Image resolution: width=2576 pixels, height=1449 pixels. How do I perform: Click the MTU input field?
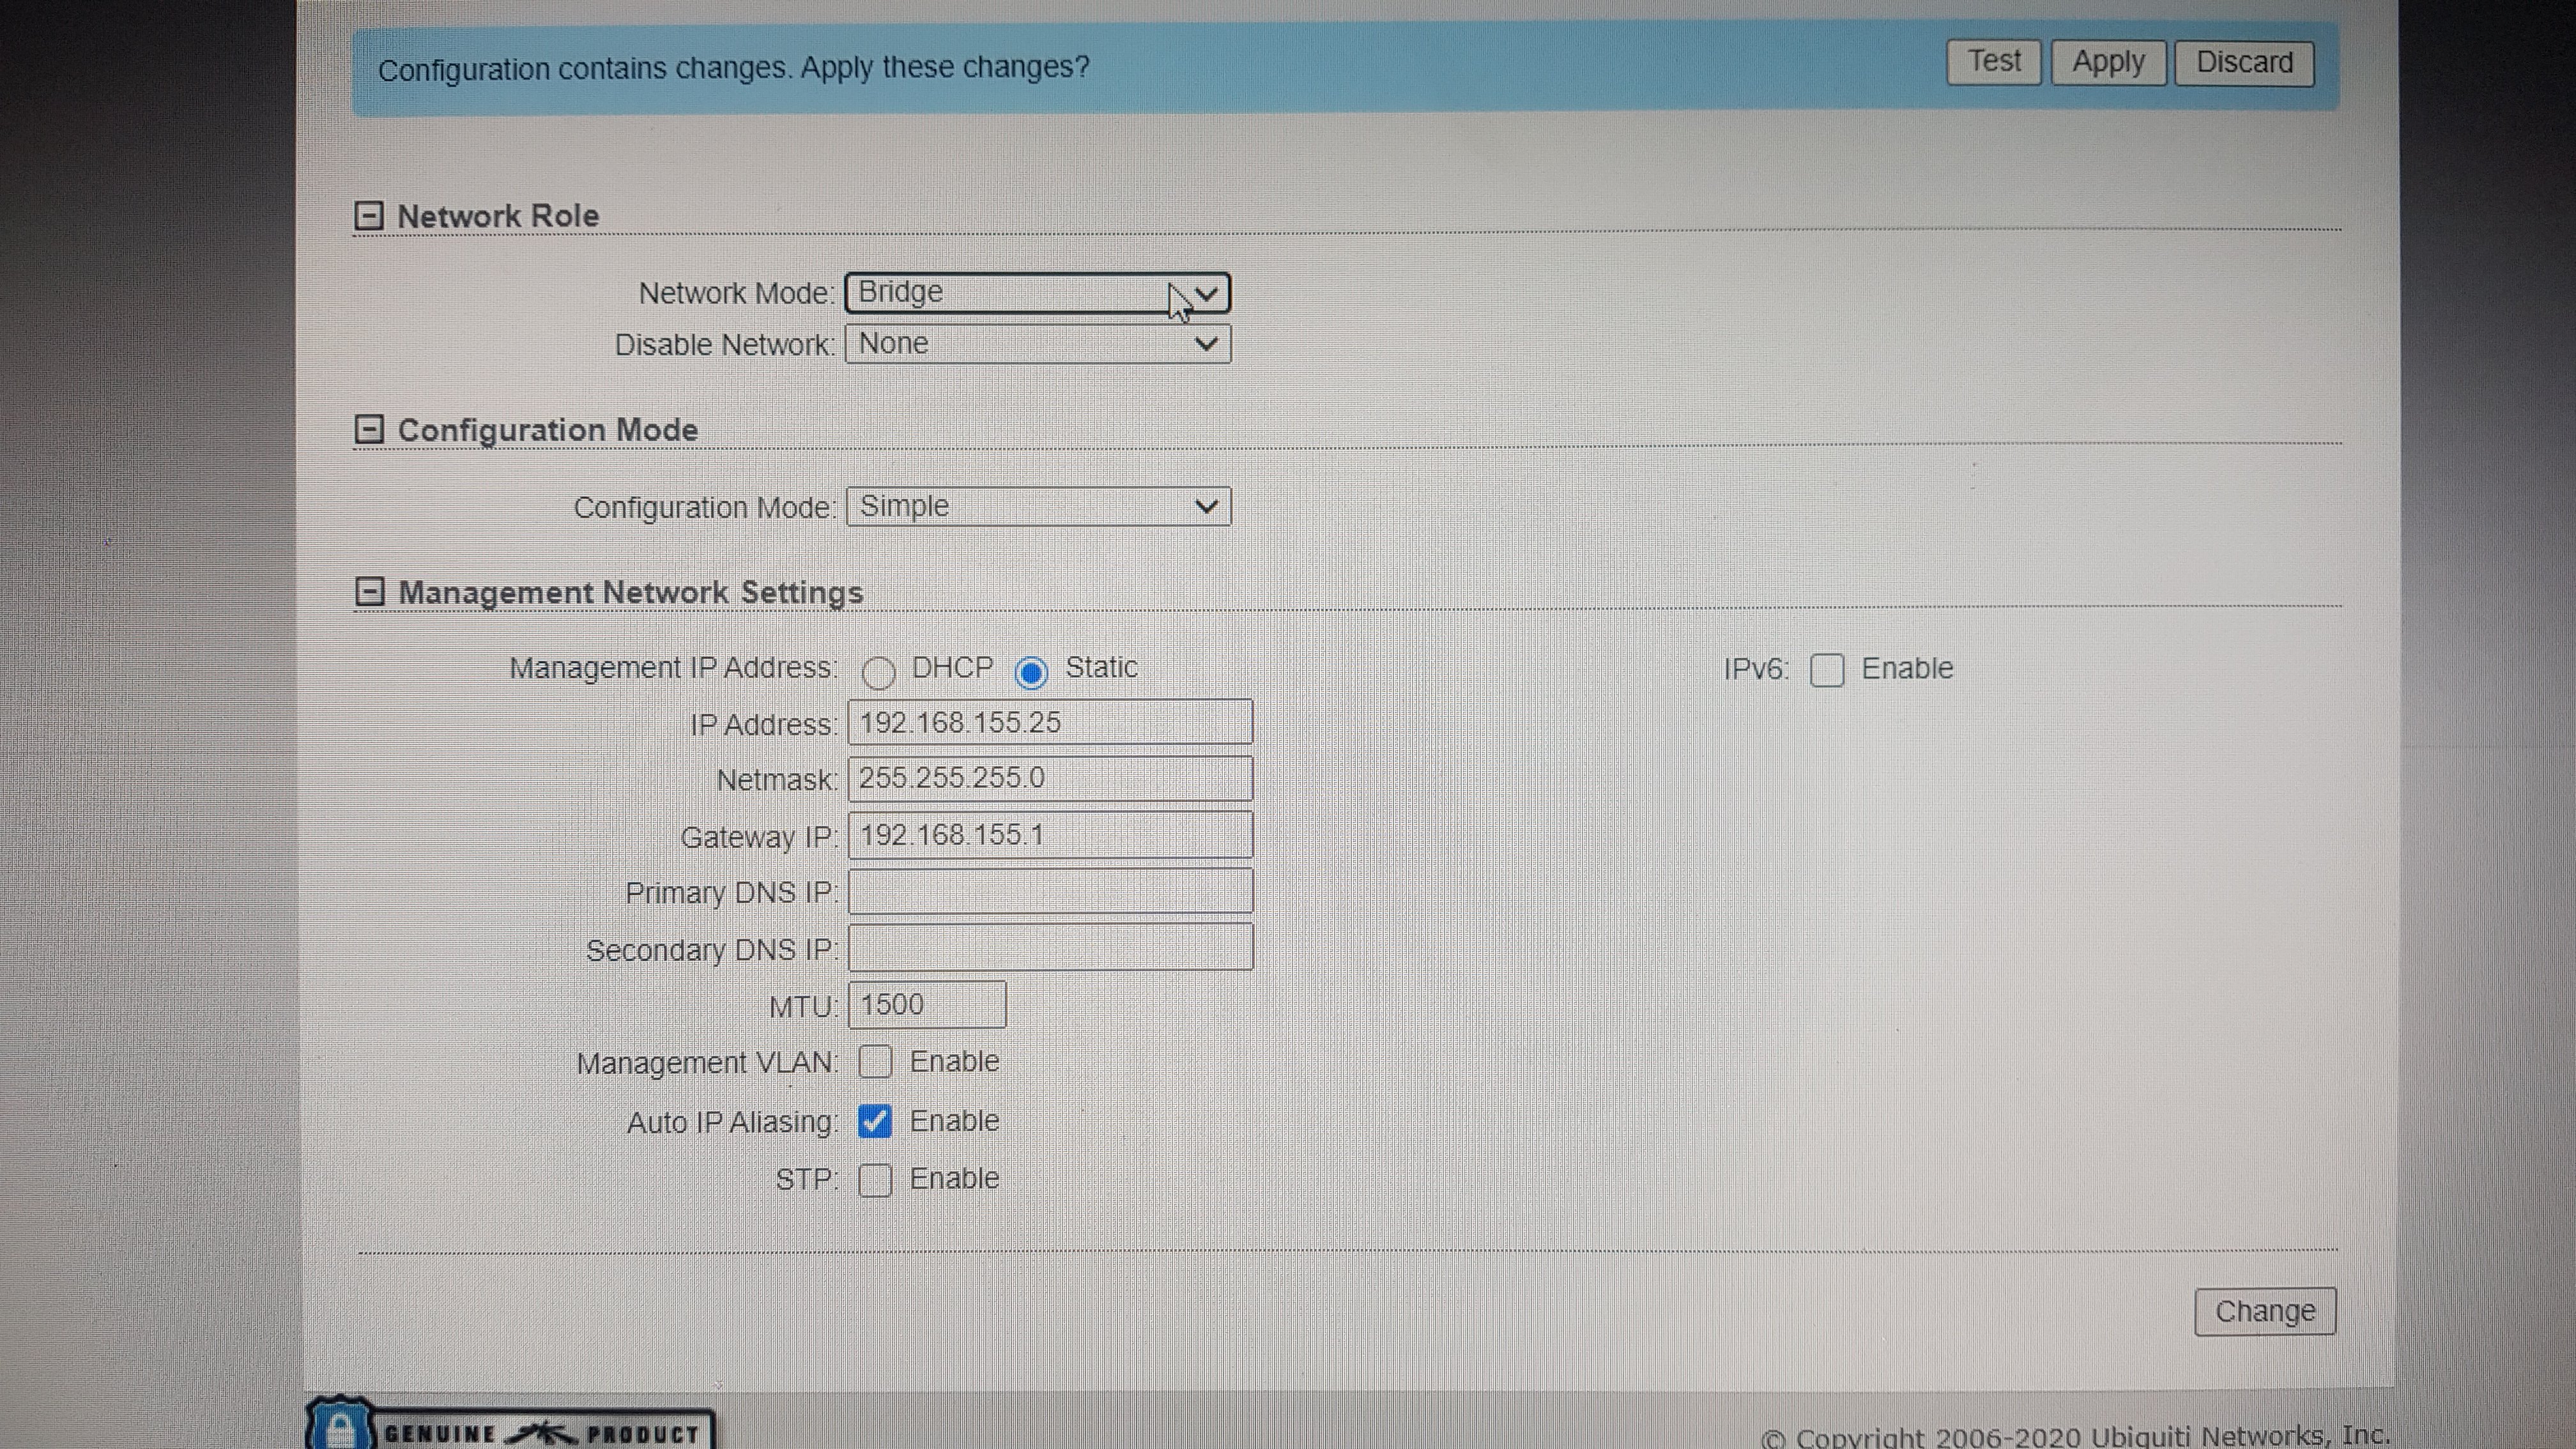927,1005
